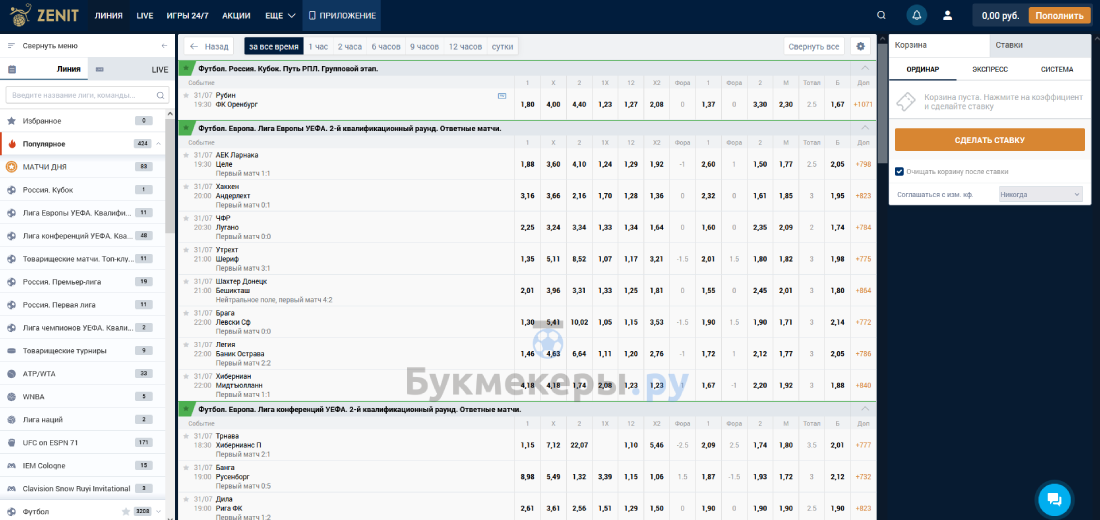Open the settings gear next to Свернуть все
Image resolution: width=1100 pixels, height=520 pixels.
click(x=860, y=46)
